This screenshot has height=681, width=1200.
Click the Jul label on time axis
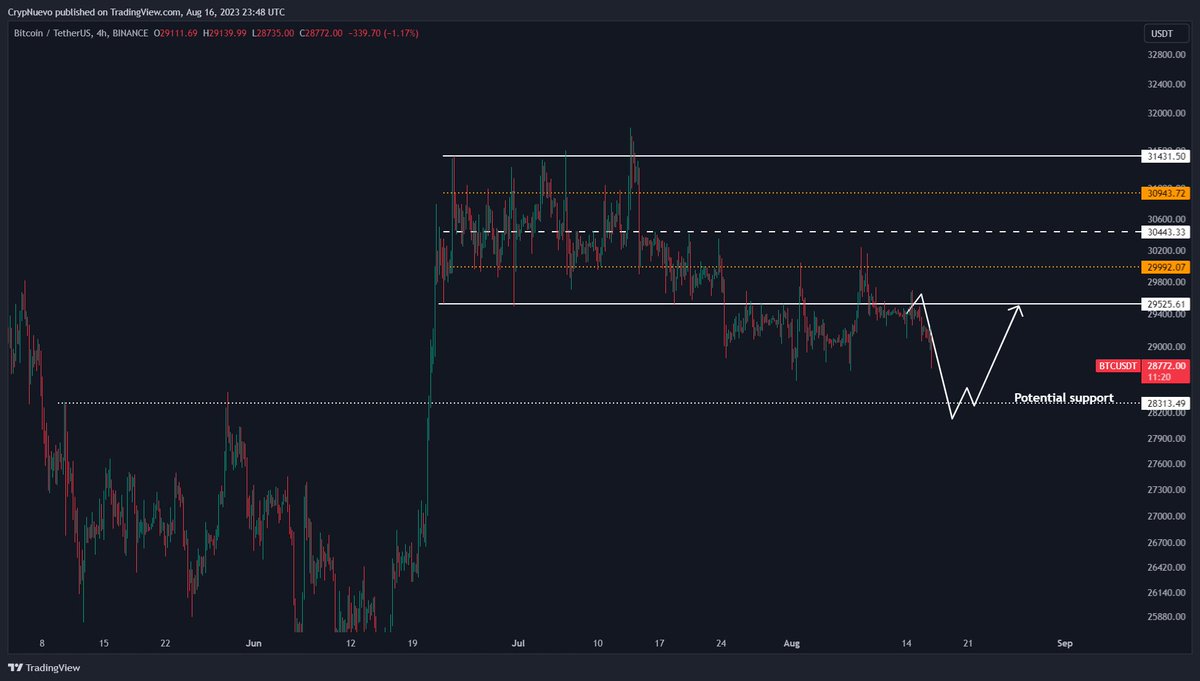click(518, 643)
